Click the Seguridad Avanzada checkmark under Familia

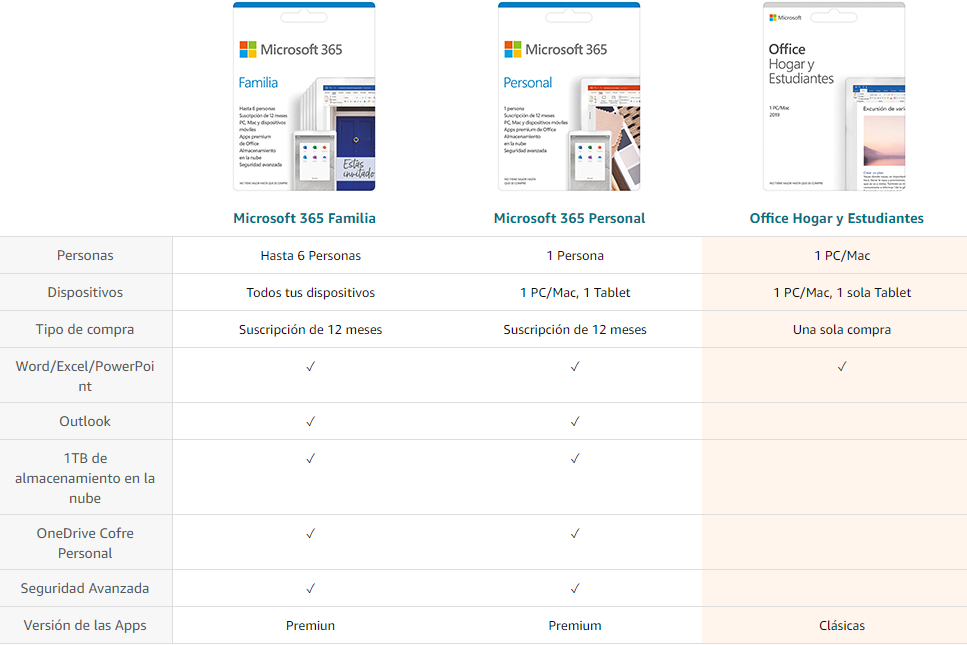point(310,588)
